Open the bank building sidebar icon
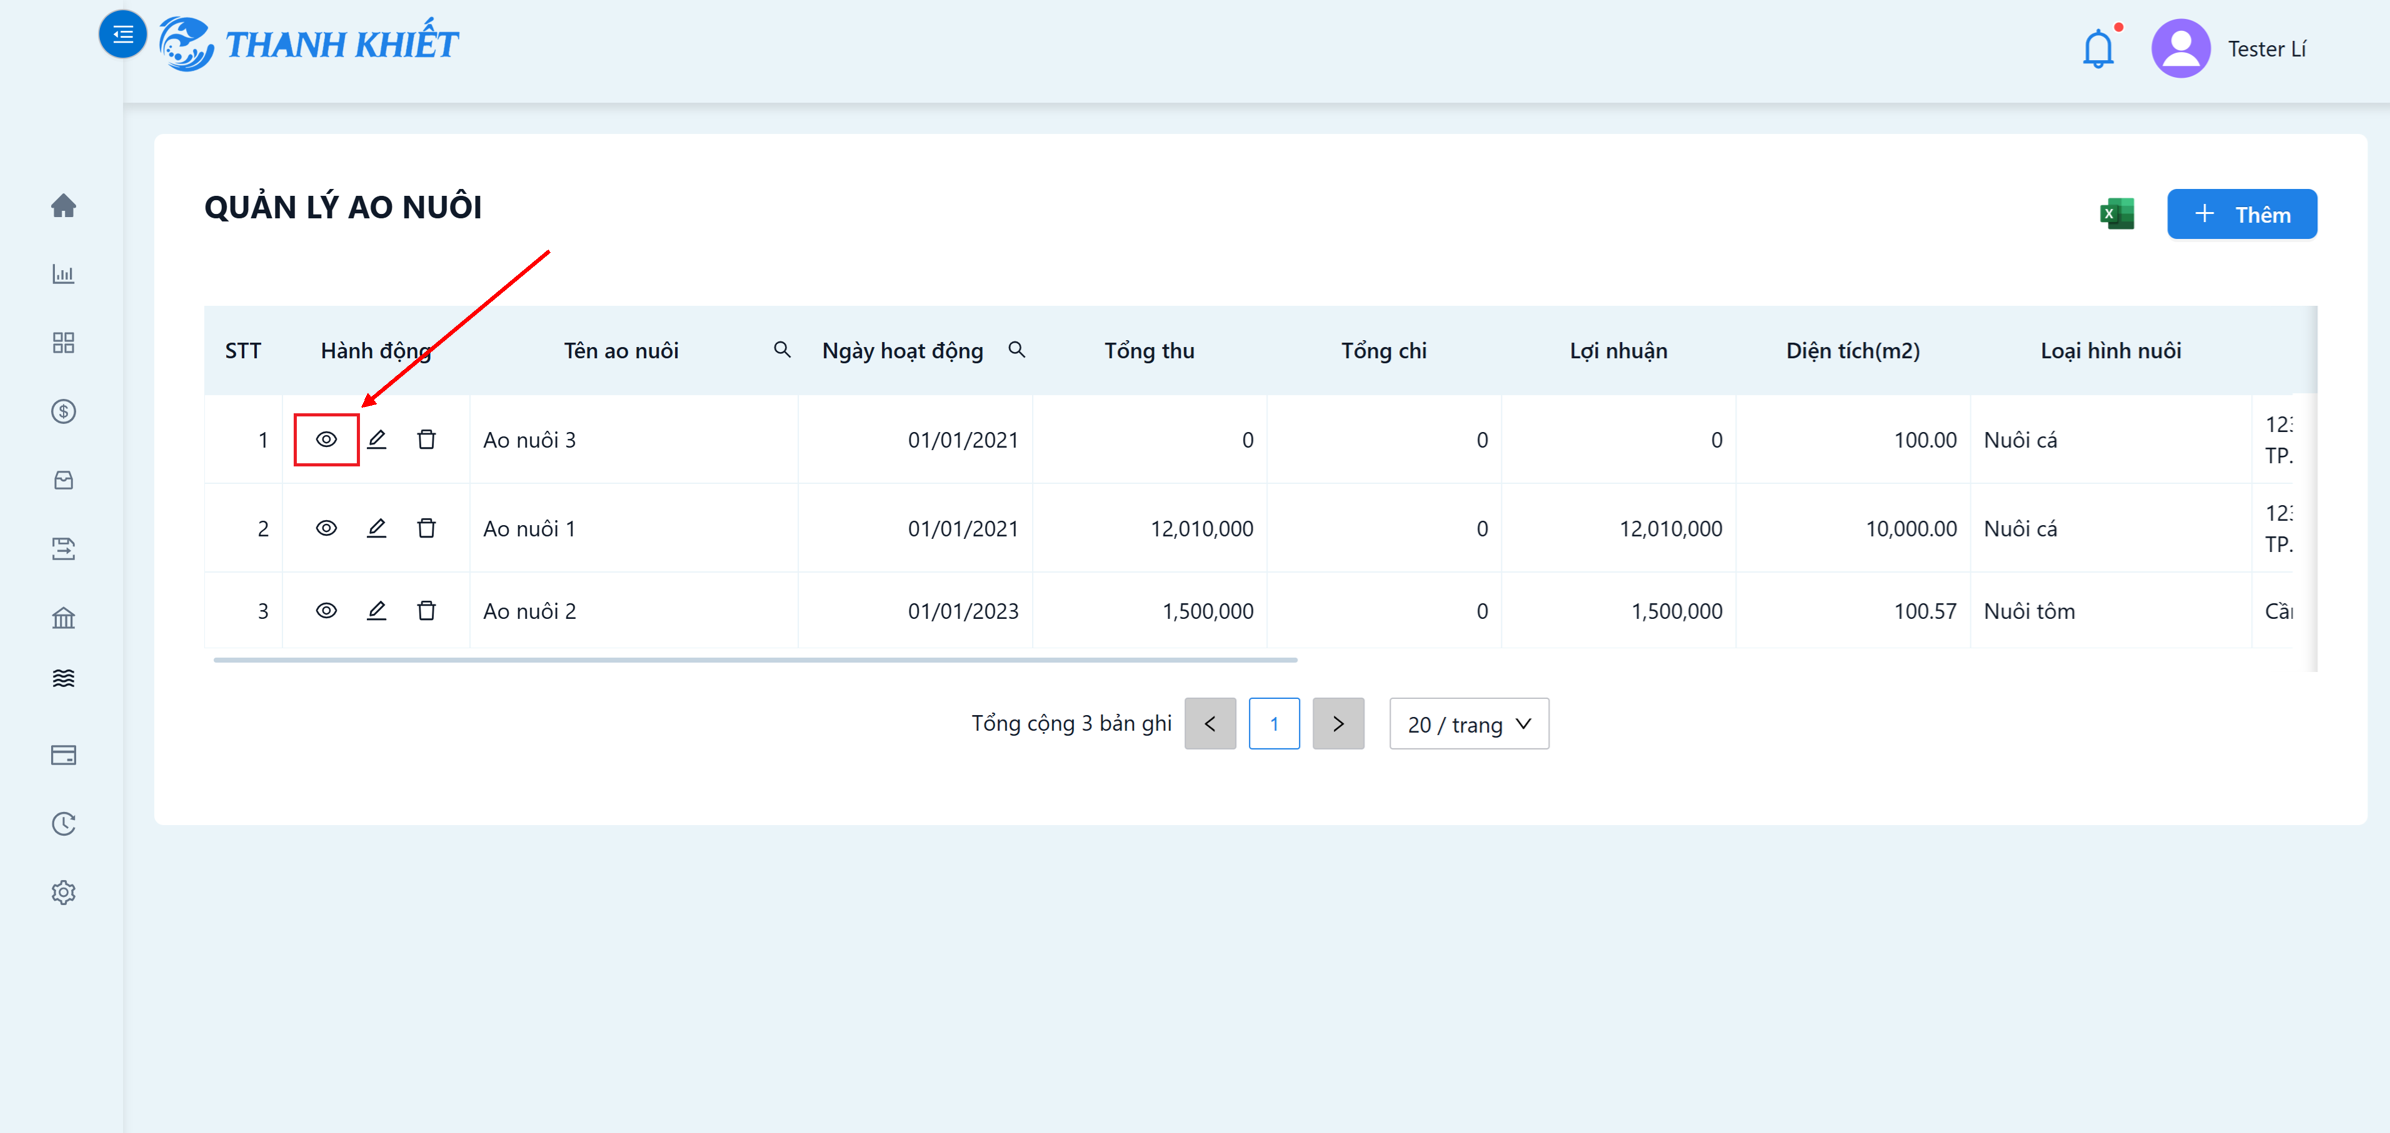The width and height of the screenshot is (2390, 1133). pos(64,618)
